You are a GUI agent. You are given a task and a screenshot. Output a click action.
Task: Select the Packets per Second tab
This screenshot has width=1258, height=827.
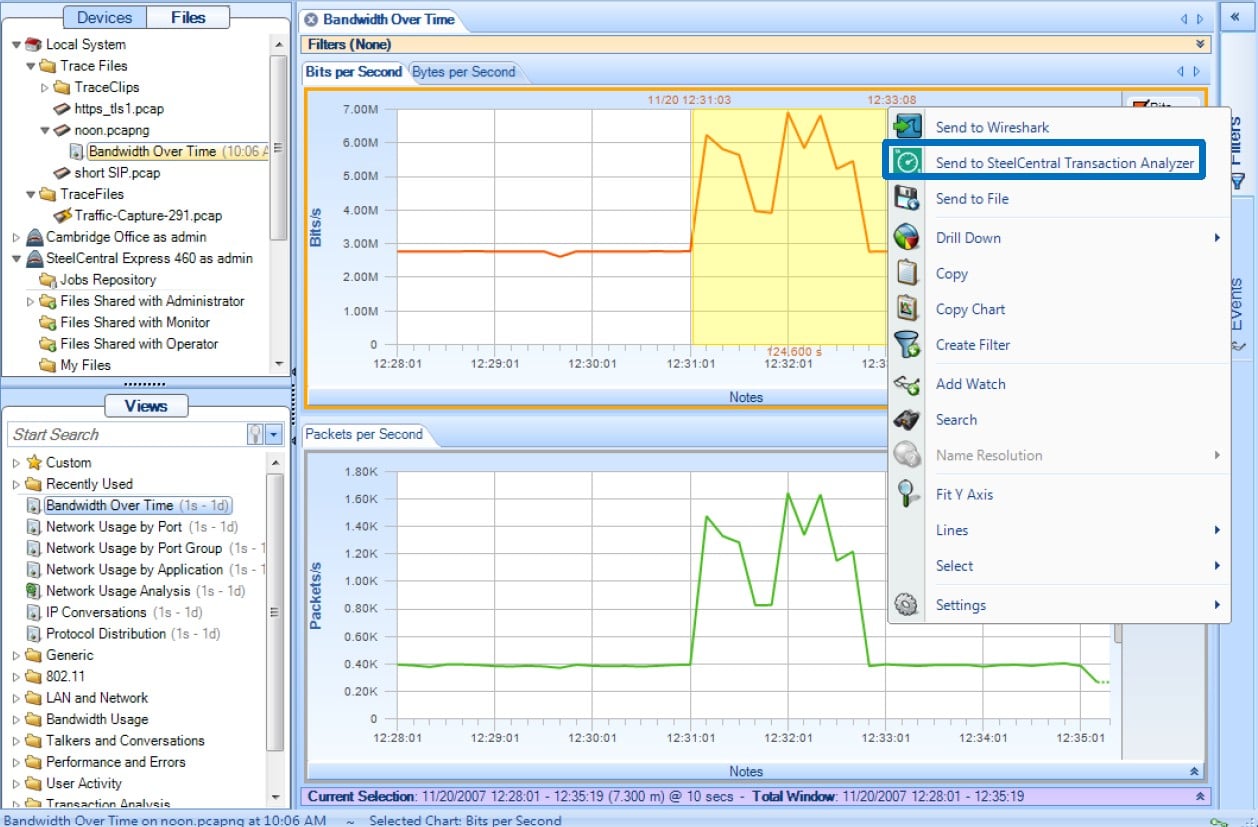364,434
